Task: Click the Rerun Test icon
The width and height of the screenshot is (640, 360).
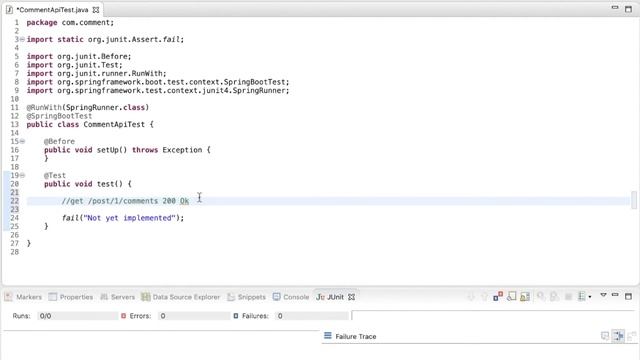Action: [x=540, y=297]
